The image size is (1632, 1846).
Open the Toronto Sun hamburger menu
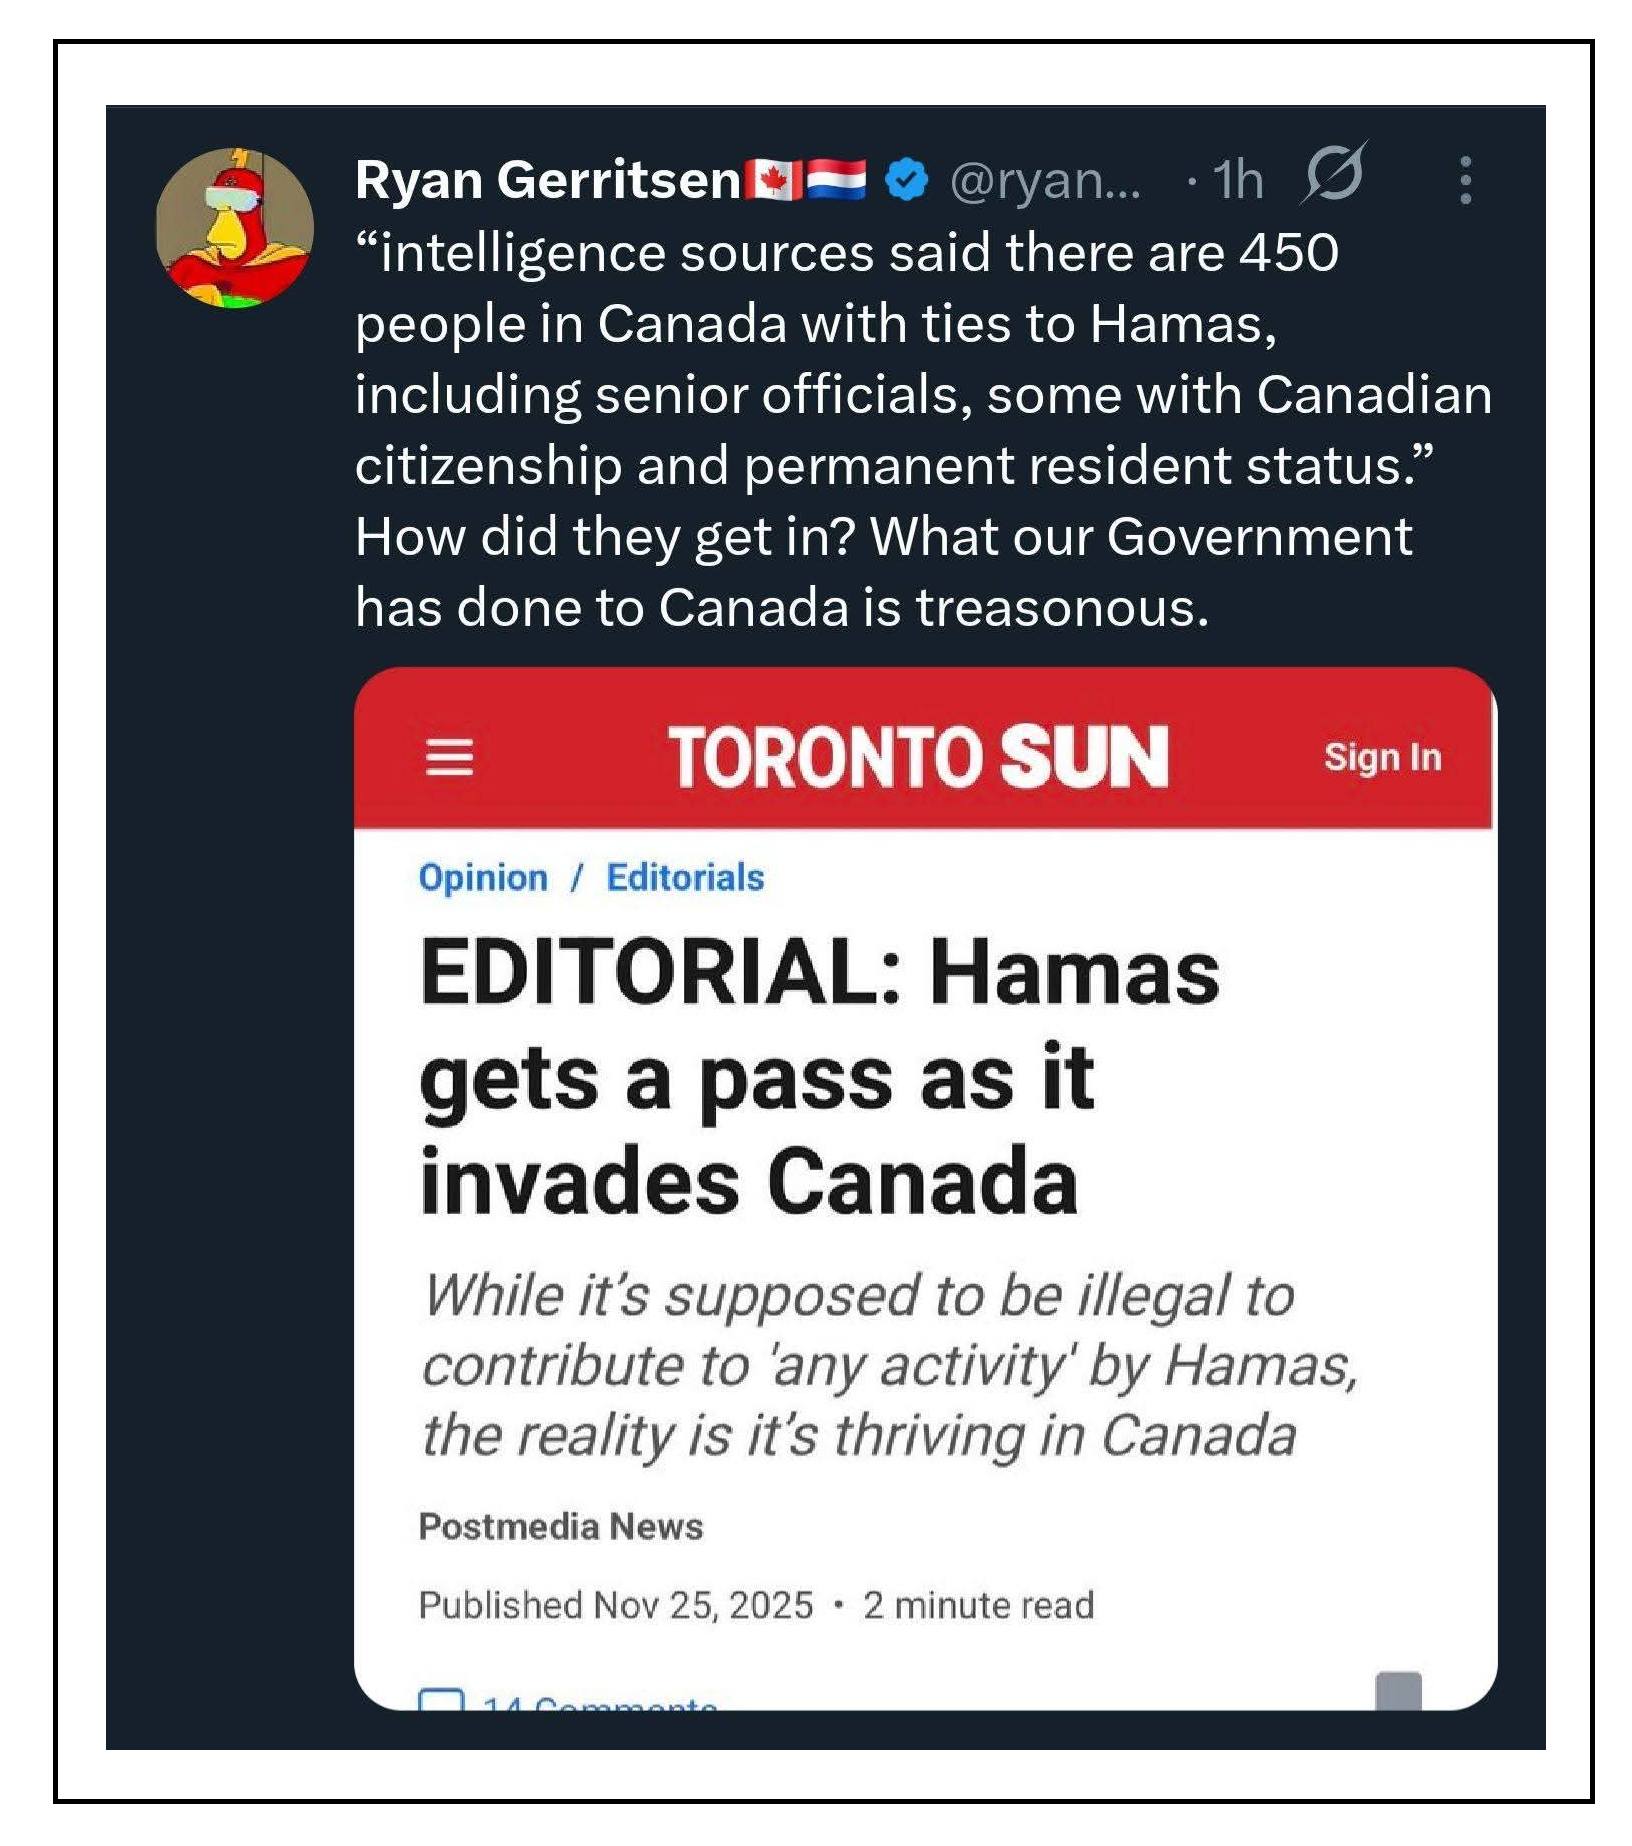pos(449,757)
